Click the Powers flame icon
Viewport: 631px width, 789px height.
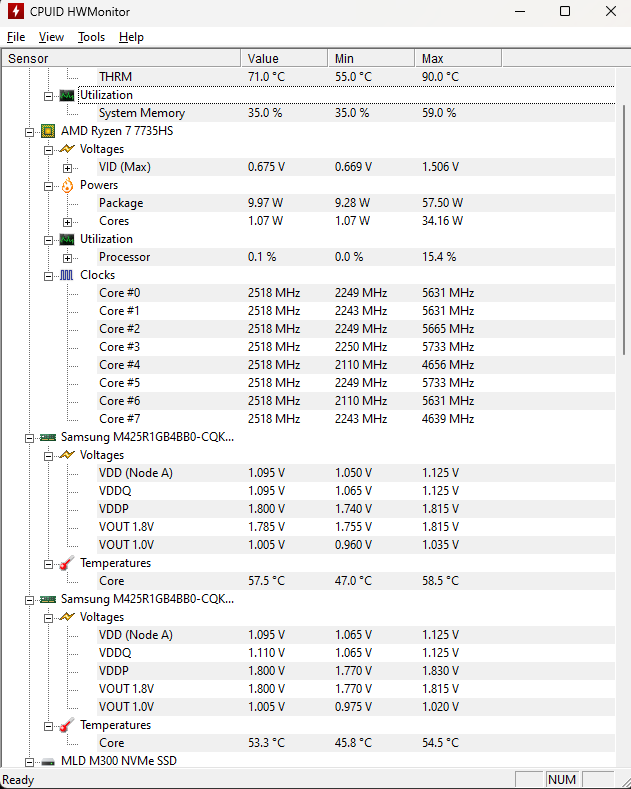click(67, 185)
